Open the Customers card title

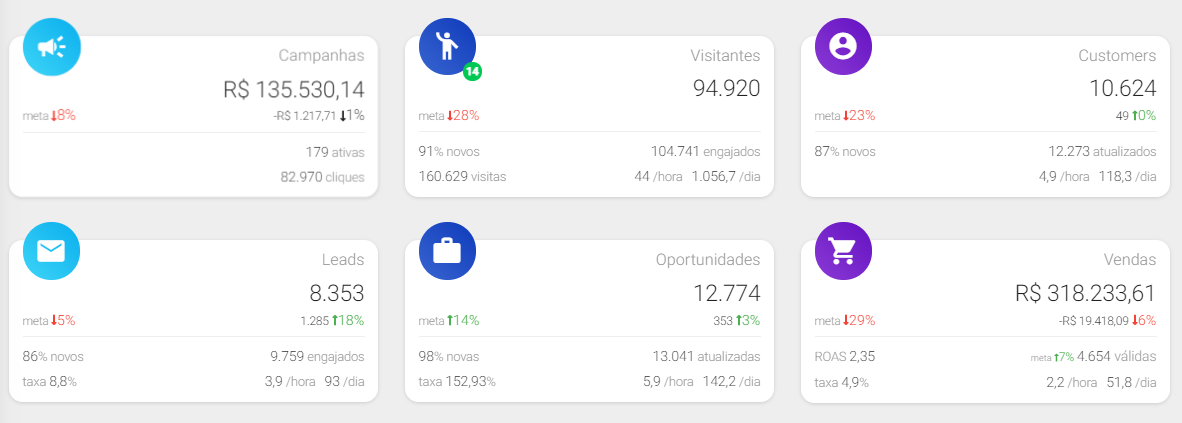point(1117,56)
